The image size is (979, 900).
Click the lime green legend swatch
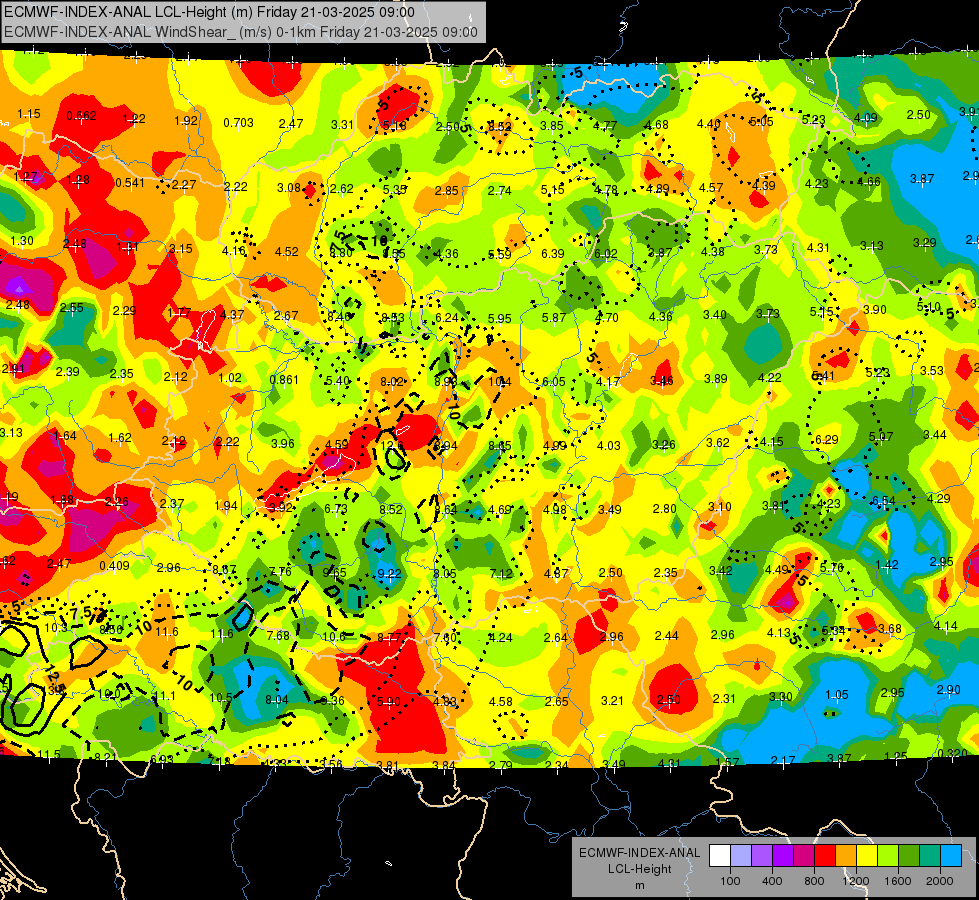click(x=888, y=856)
